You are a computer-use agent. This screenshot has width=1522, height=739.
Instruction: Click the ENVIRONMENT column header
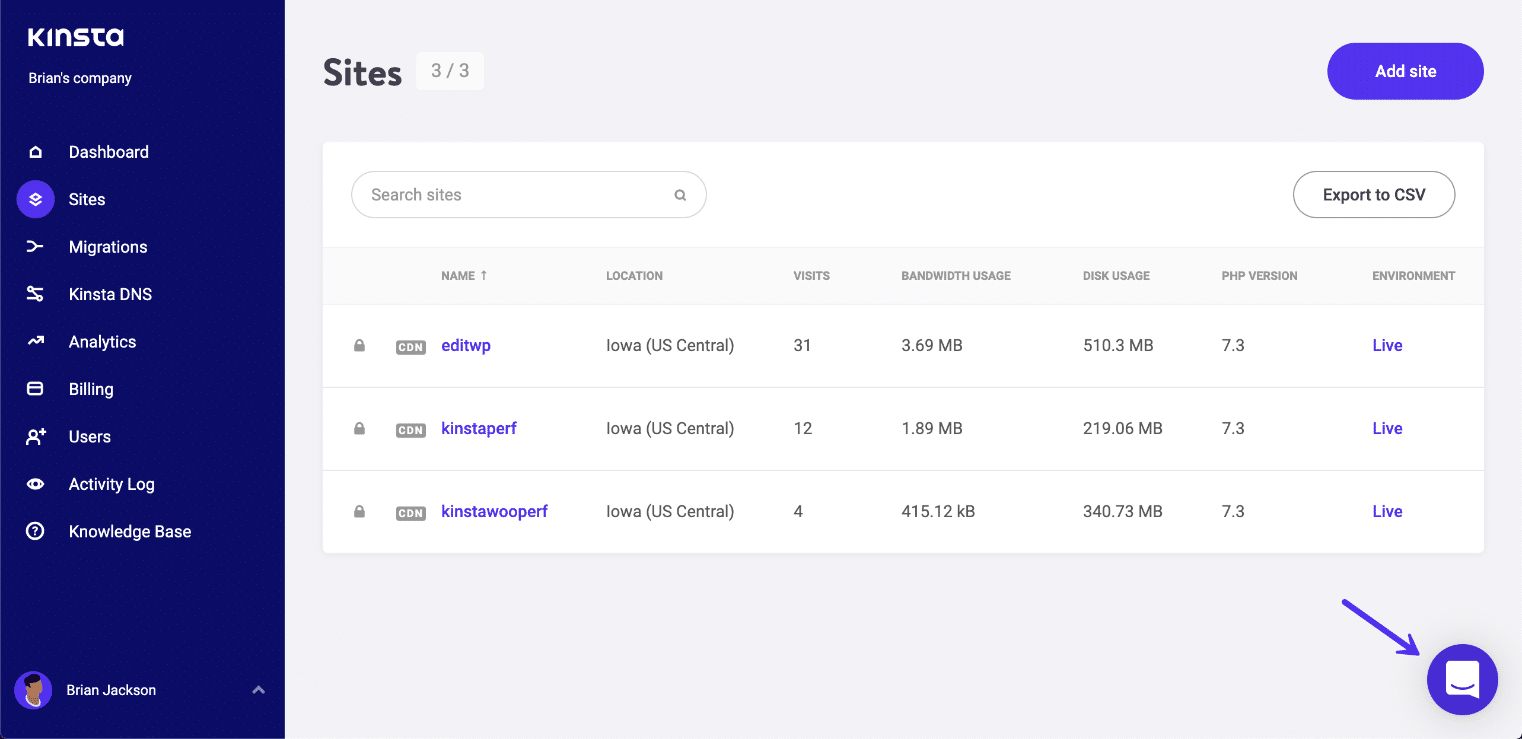(1414, 276)
